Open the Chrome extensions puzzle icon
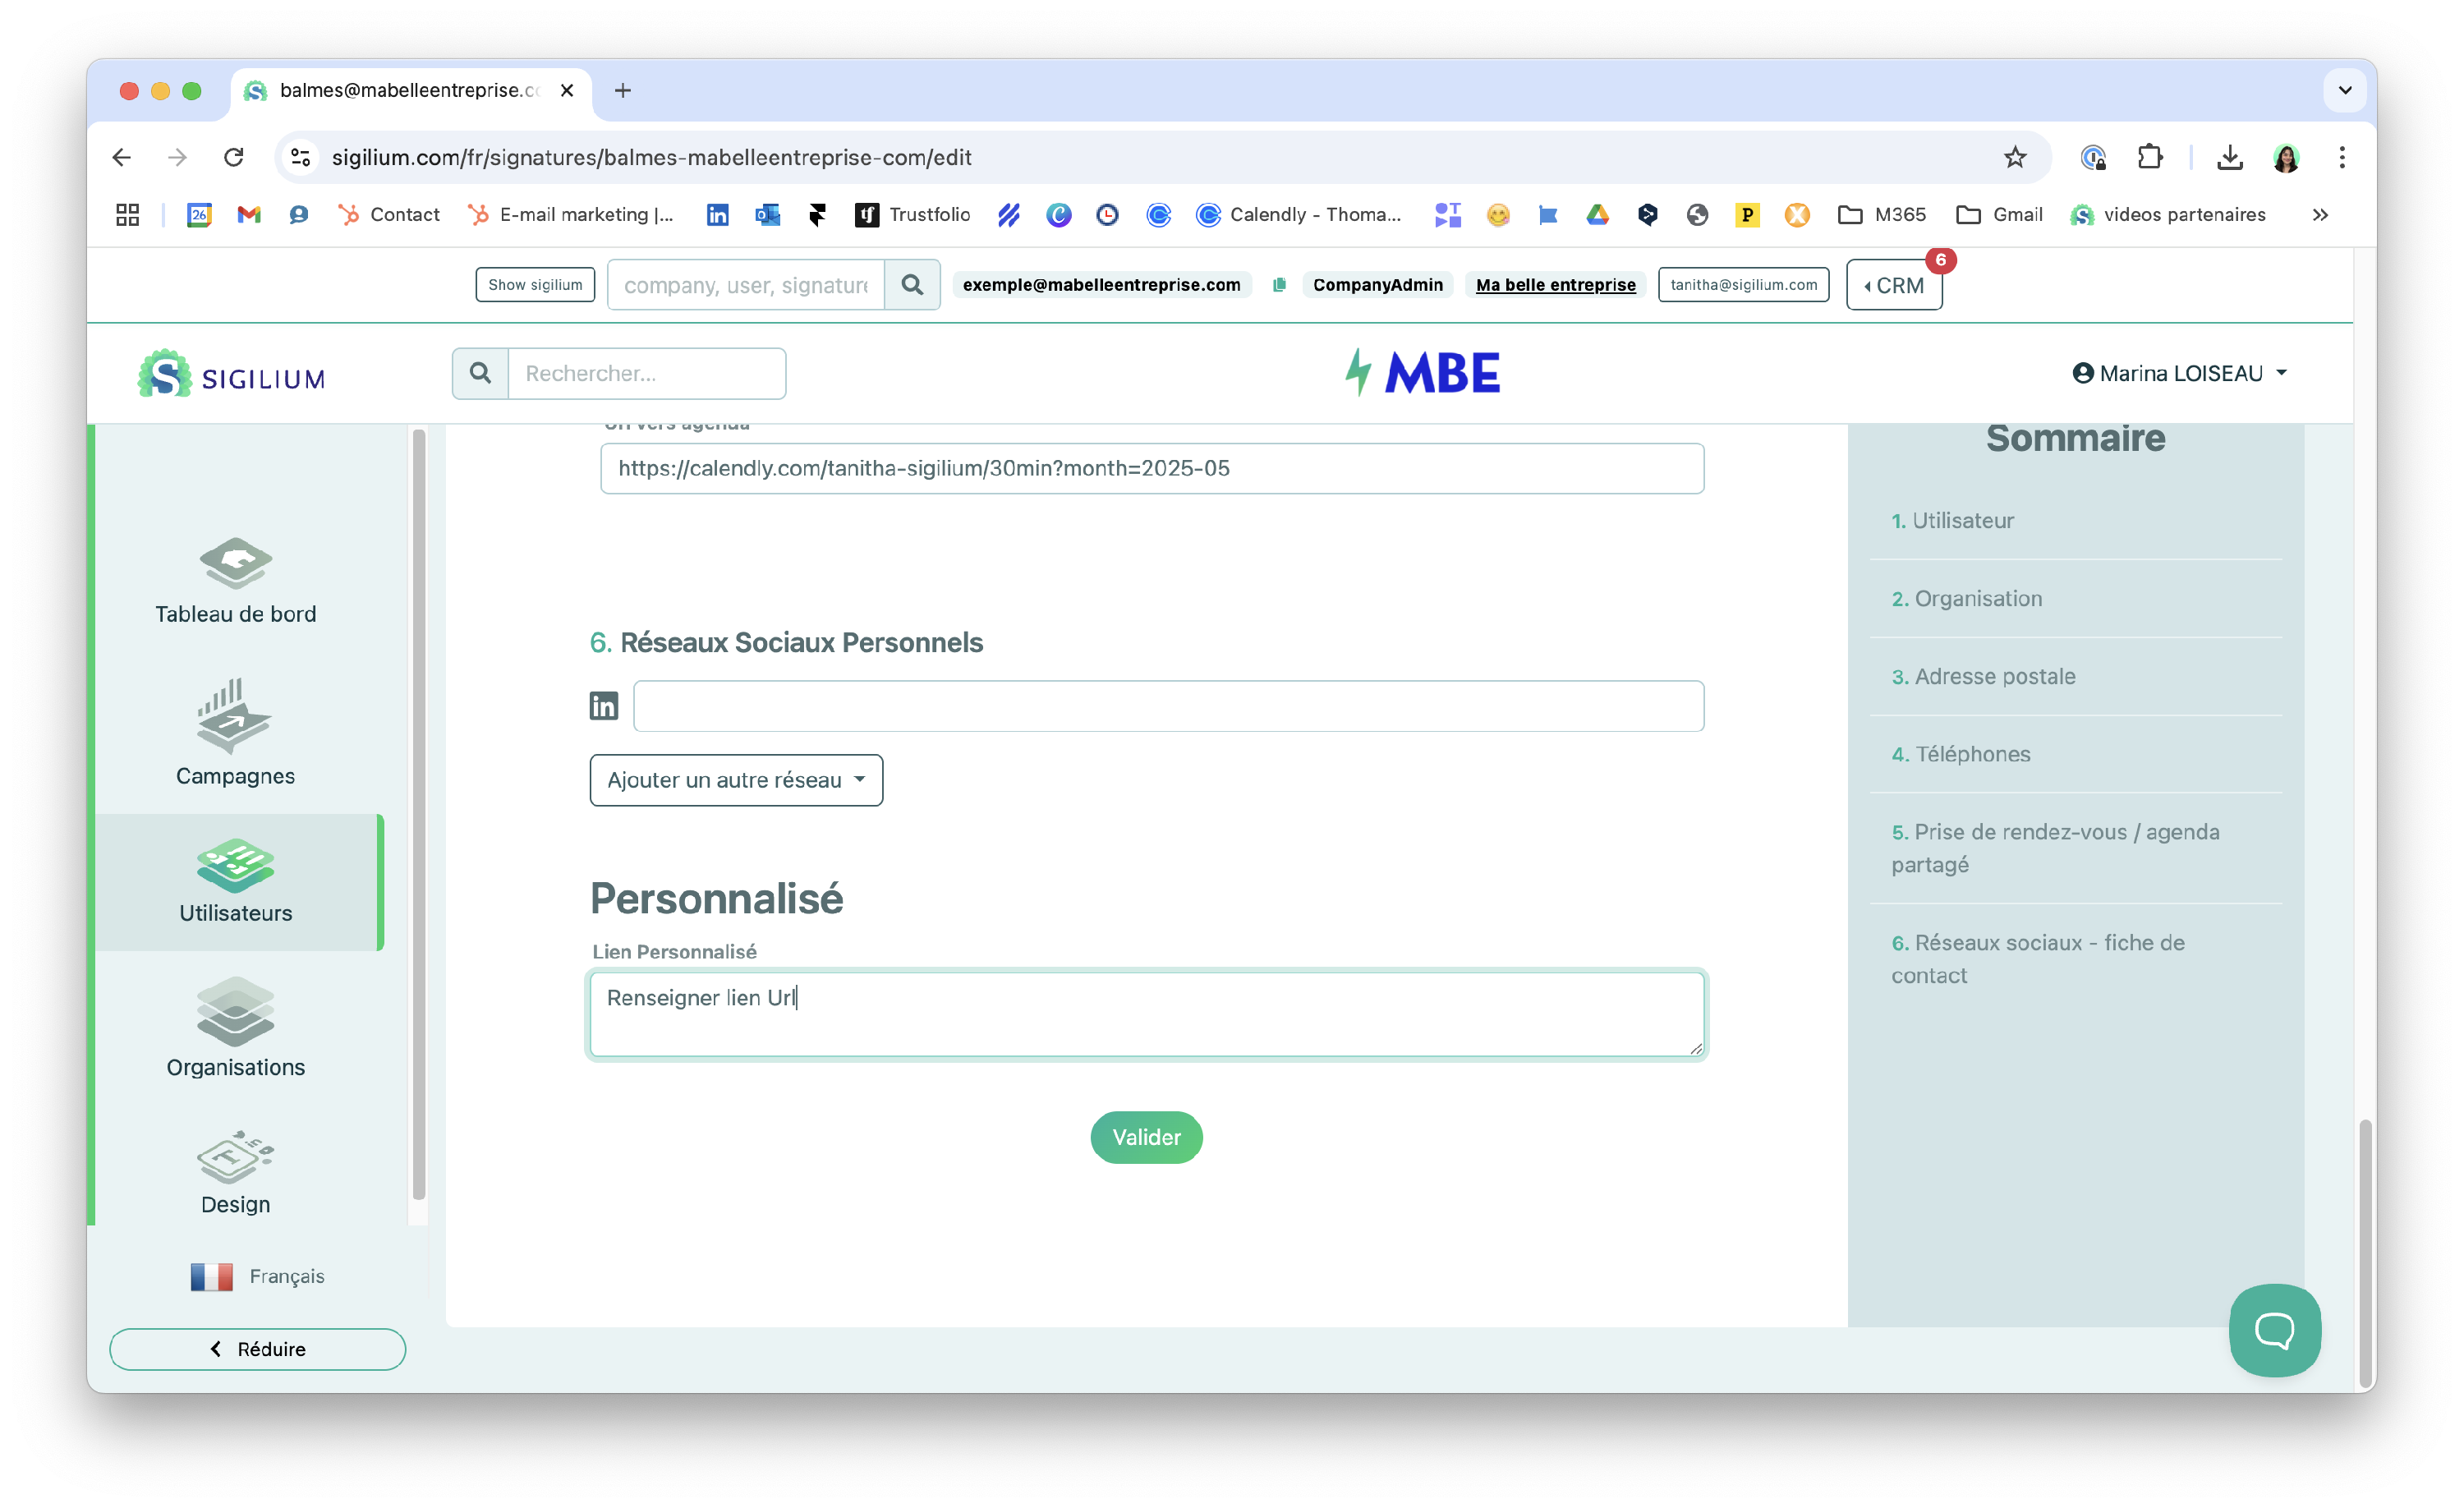 pos(2149,157)
